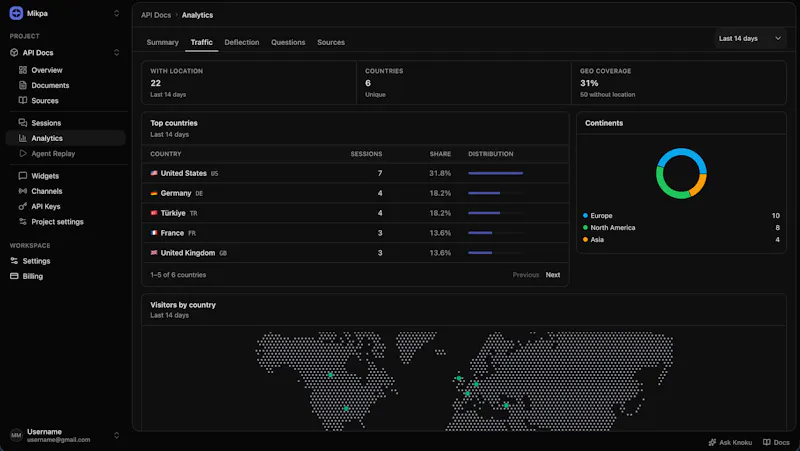Click the Analytics bar chart icon

click(23, 138)
